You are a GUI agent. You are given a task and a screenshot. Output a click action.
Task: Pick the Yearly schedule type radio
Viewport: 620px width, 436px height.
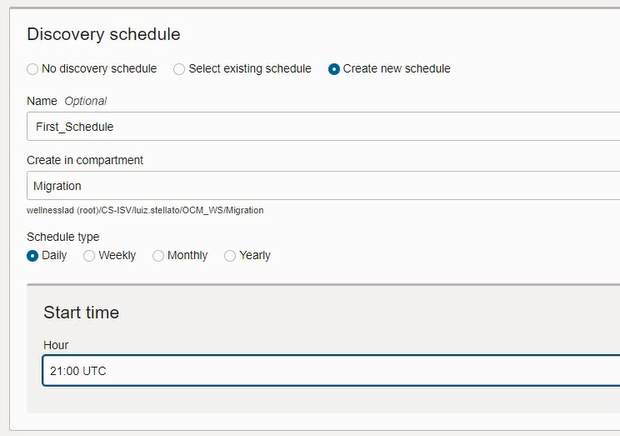[x=230, y=255]
